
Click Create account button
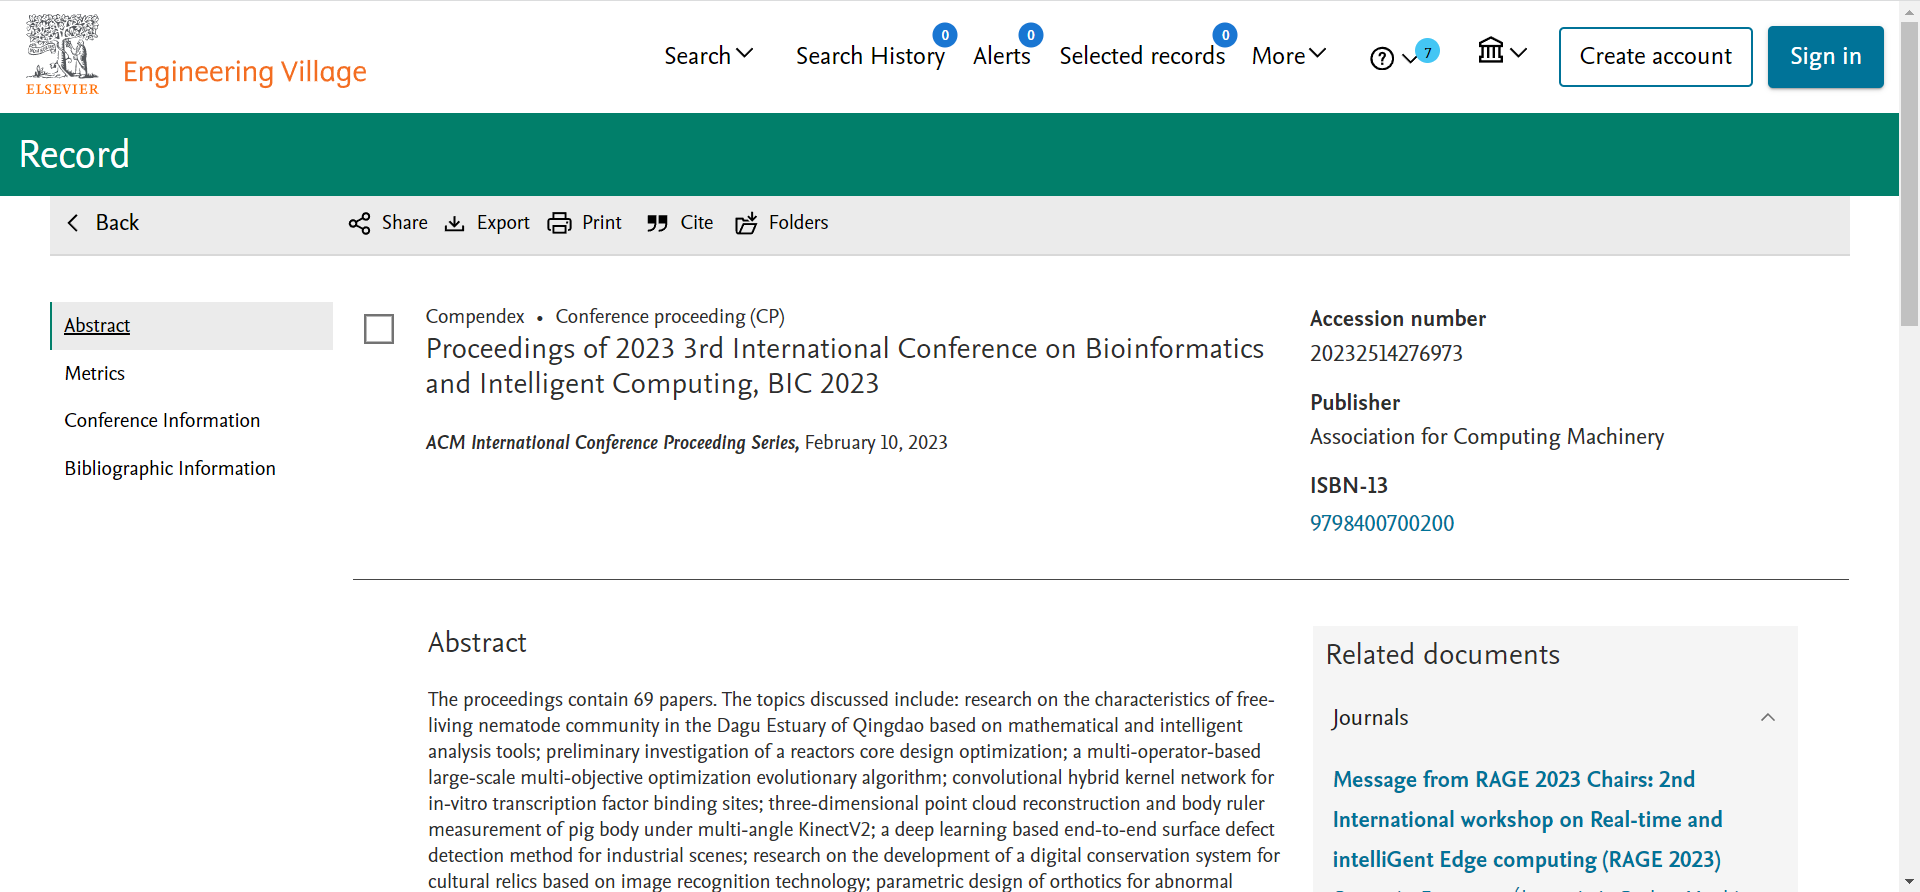1655,57
